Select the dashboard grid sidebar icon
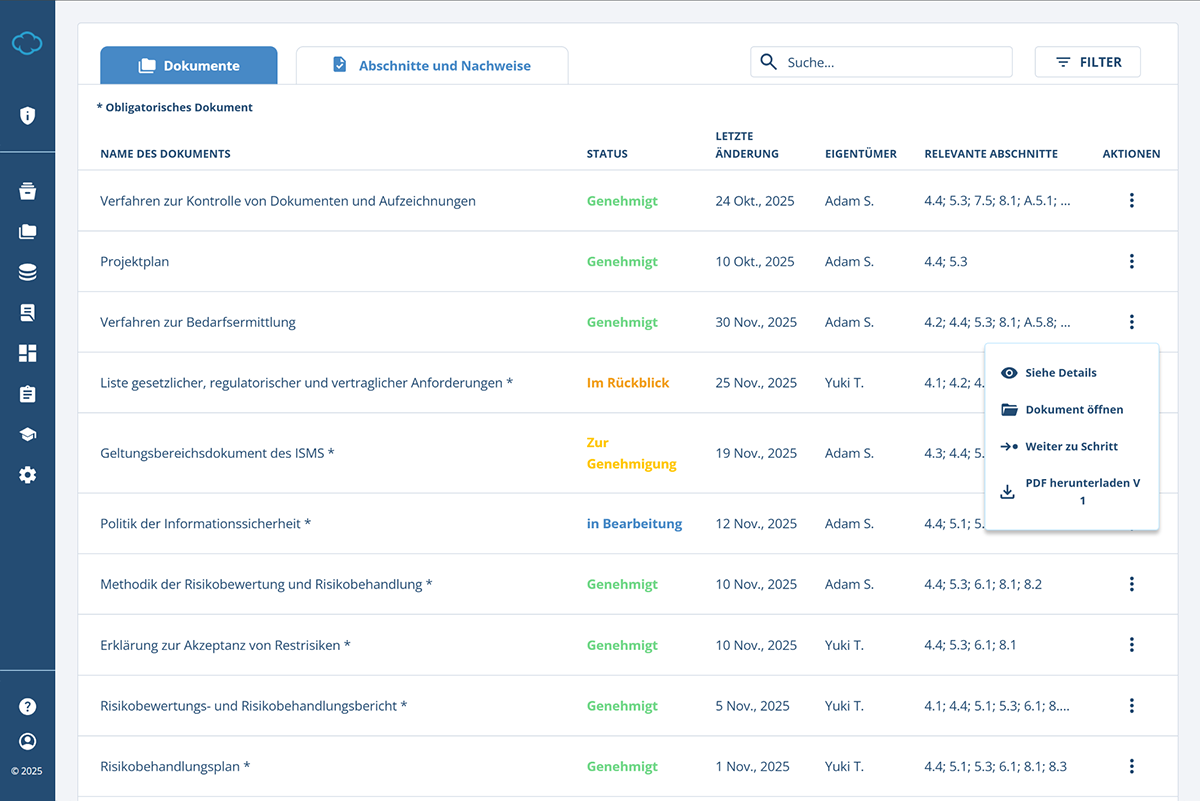 point(27,353)
